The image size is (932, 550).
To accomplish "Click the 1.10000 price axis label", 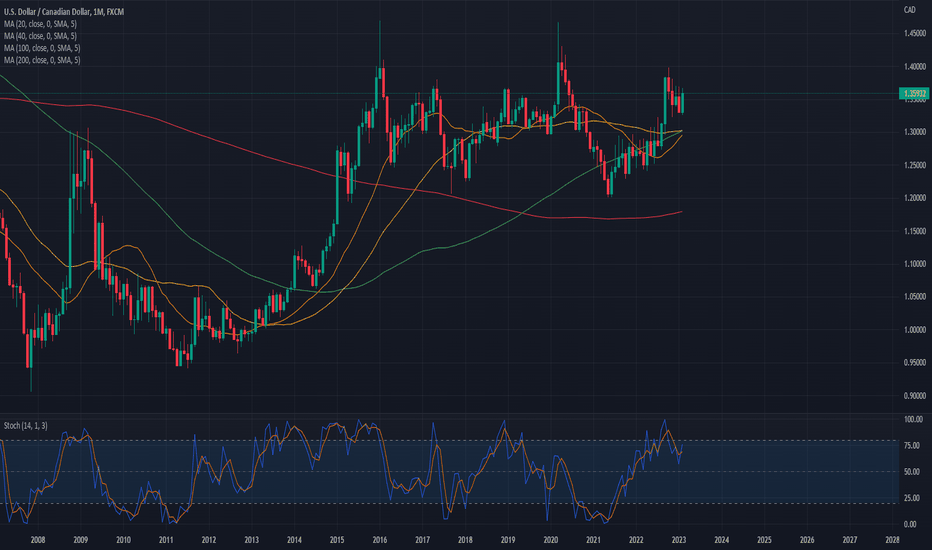I will coord(915,264).
